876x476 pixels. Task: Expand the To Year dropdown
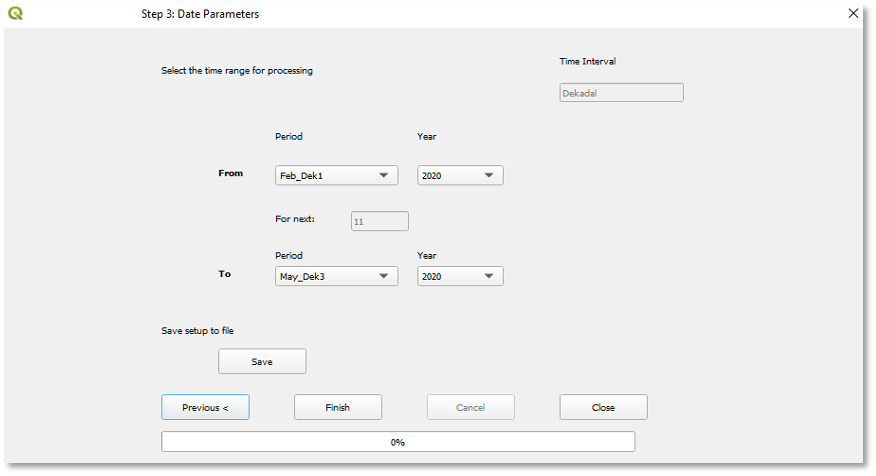coord(460,276)
